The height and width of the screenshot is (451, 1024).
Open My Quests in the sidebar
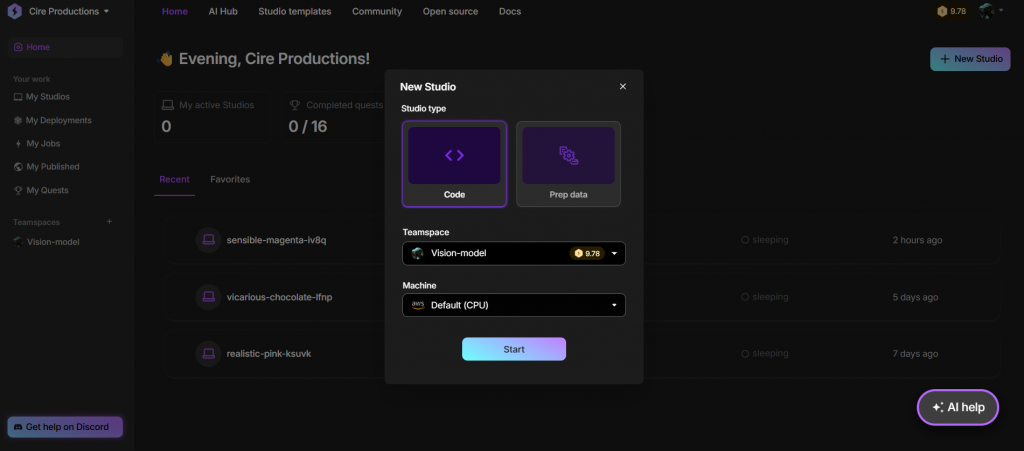47,190
